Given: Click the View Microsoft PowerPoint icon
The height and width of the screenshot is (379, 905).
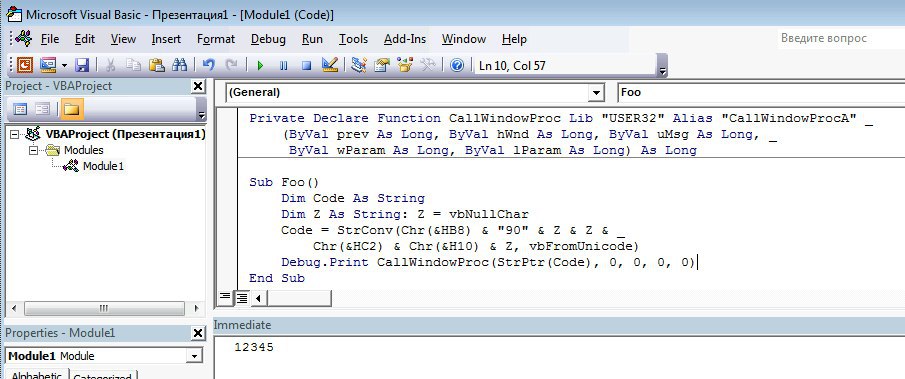Looking at the screenshot, I should (x=24, y=65).
